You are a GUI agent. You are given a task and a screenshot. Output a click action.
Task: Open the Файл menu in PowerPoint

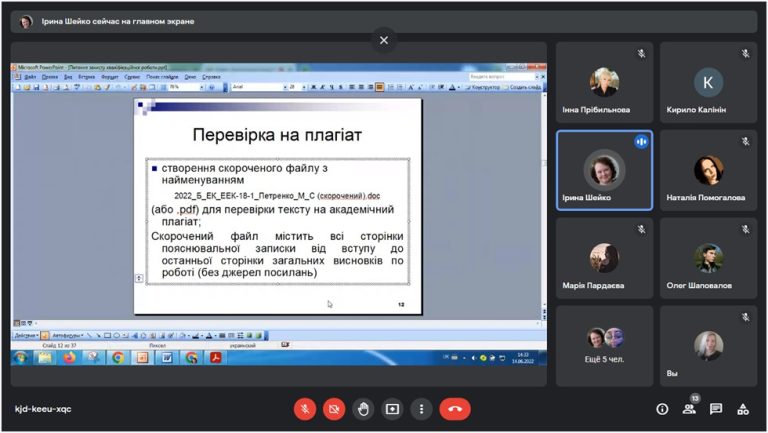(x=30, y=77)
